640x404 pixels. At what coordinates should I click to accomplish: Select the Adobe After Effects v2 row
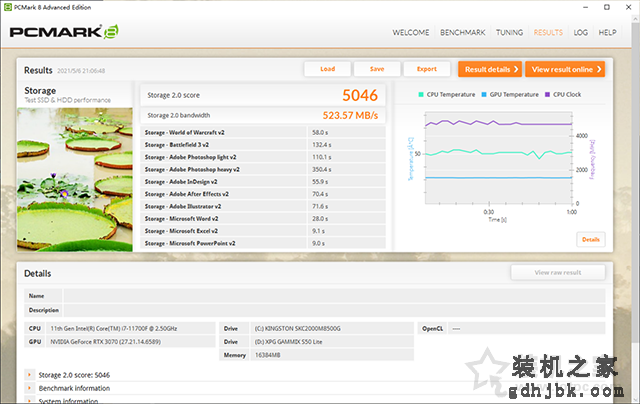tap(263, 194)
